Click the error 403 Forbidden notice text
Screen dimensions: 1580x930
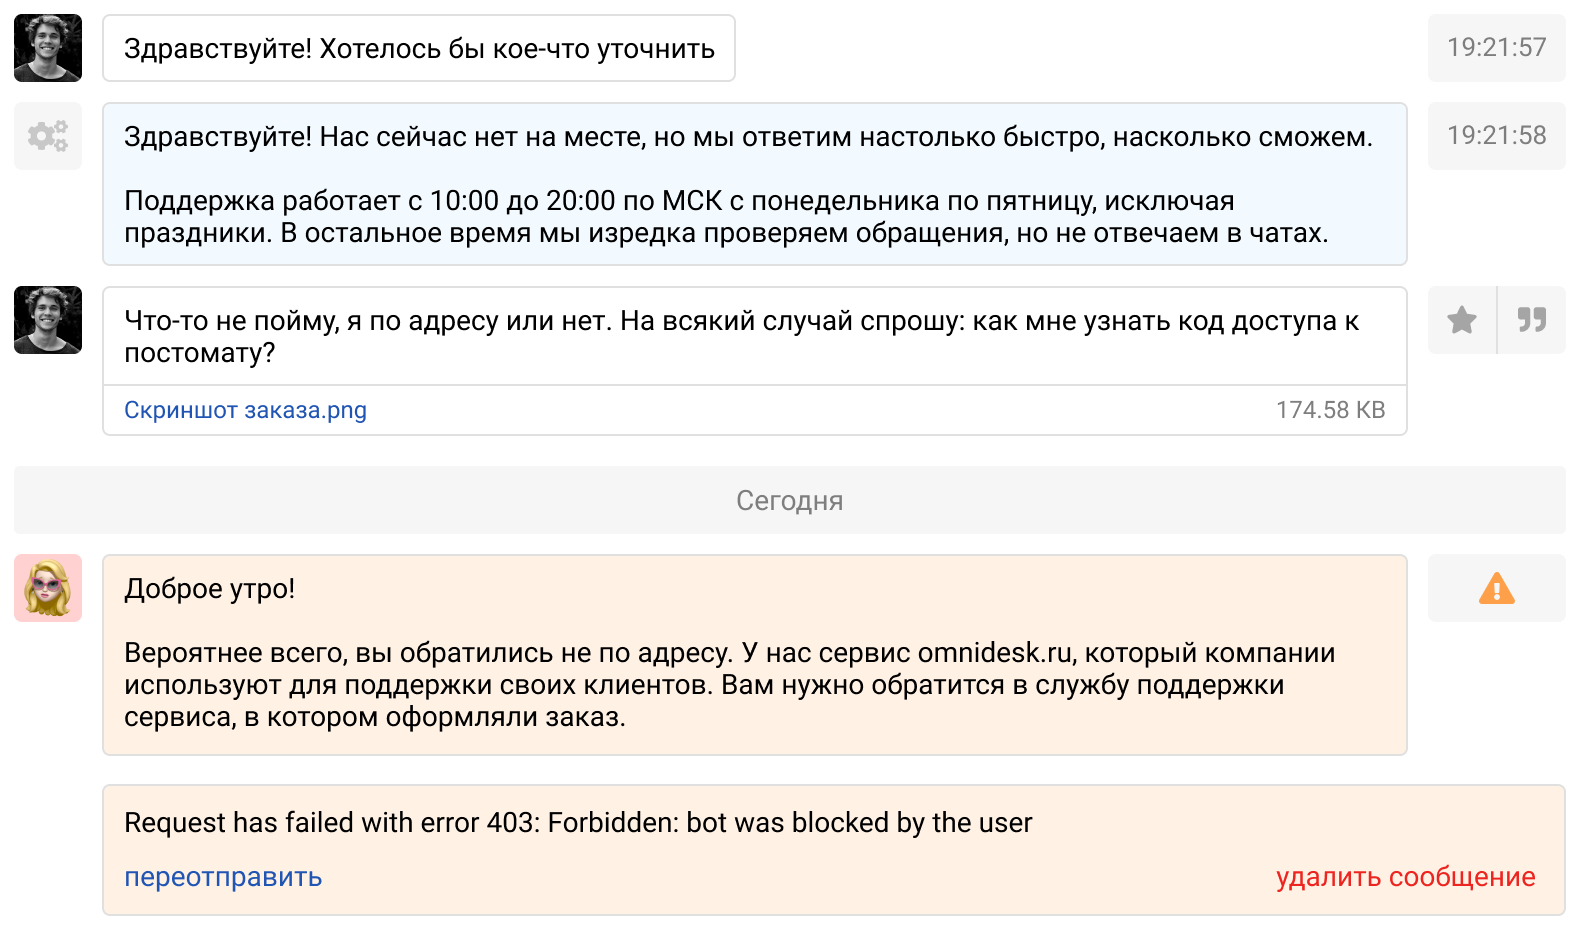pyautogui.click(x=578, y=823)
